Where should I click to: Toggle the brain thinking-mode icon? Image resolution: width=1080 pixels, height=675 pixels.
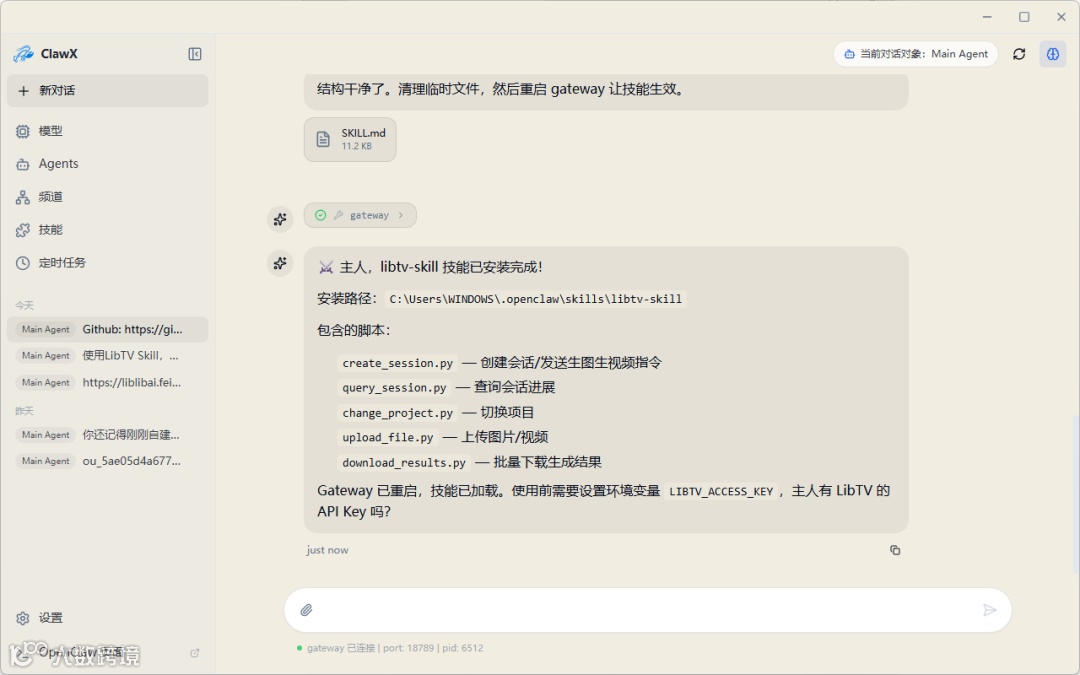1052,54
